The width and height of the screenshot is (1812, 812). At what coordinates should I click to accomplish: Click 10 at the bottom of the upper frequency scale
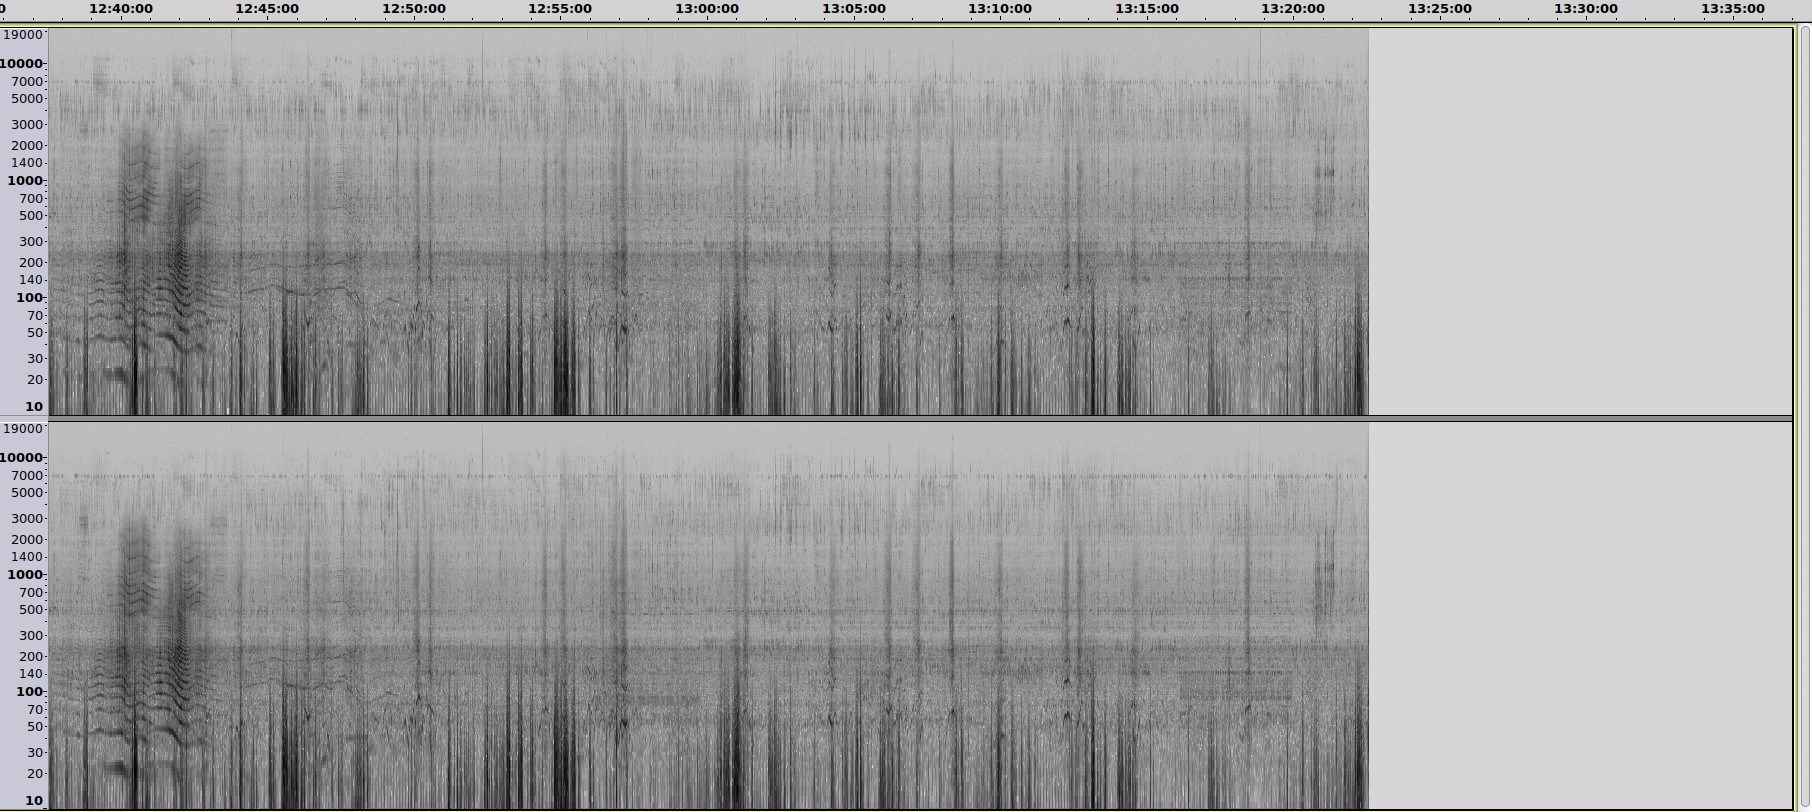point(34,407)
